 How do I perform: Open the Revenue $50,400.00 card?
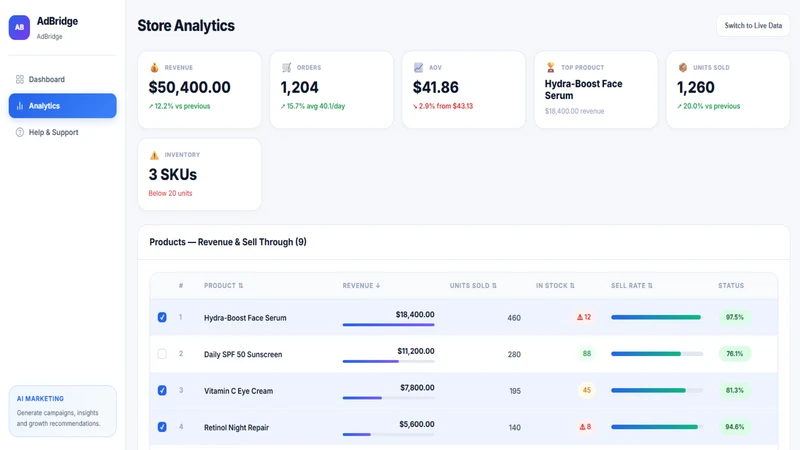(199, 89)
